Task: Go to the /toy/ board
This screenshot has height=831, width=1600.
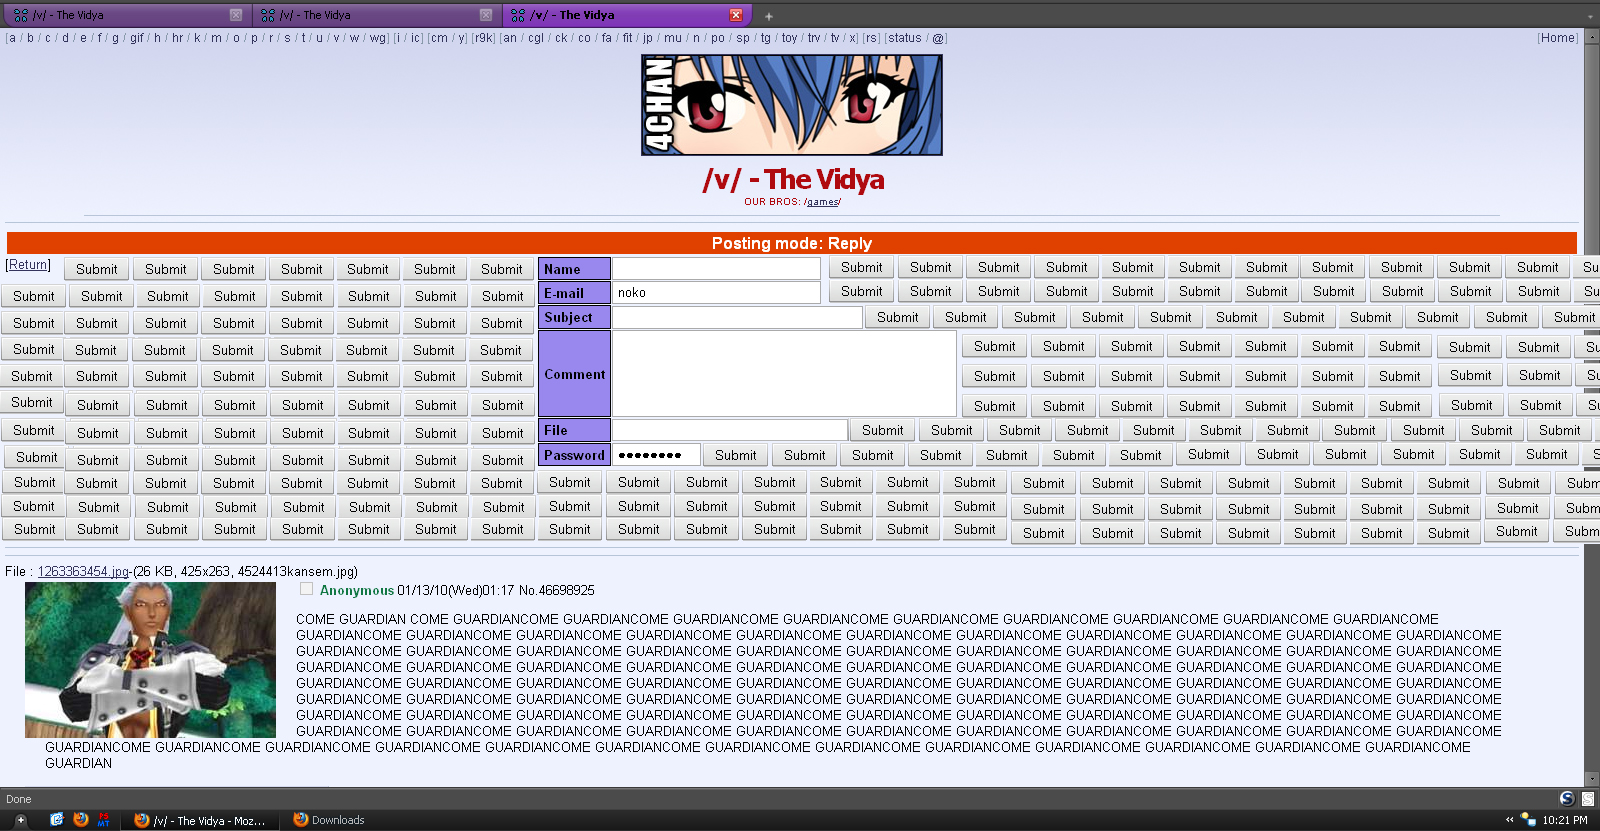Action: (x=789, y=38)
